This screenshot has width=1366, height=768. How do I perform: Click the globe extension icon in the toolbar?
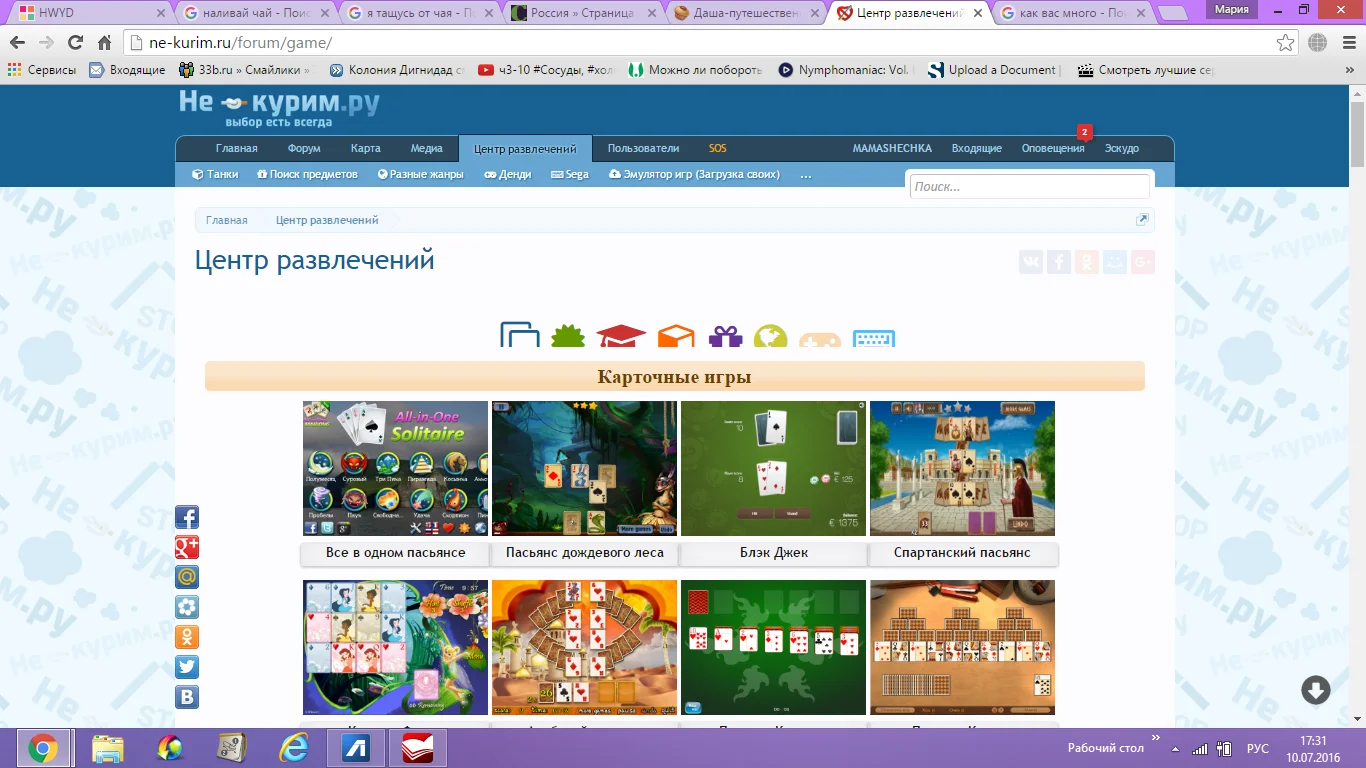1317,43
